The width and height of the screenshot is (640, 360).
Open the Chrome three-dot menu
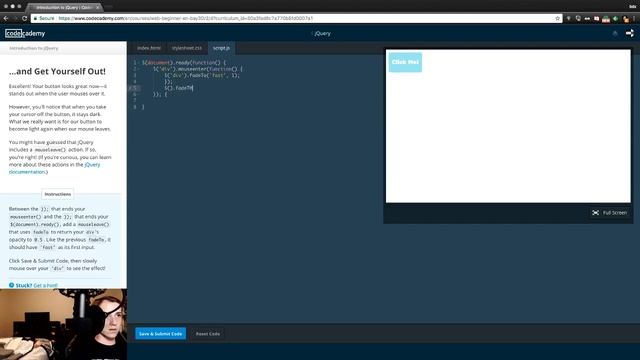[635, 19]
